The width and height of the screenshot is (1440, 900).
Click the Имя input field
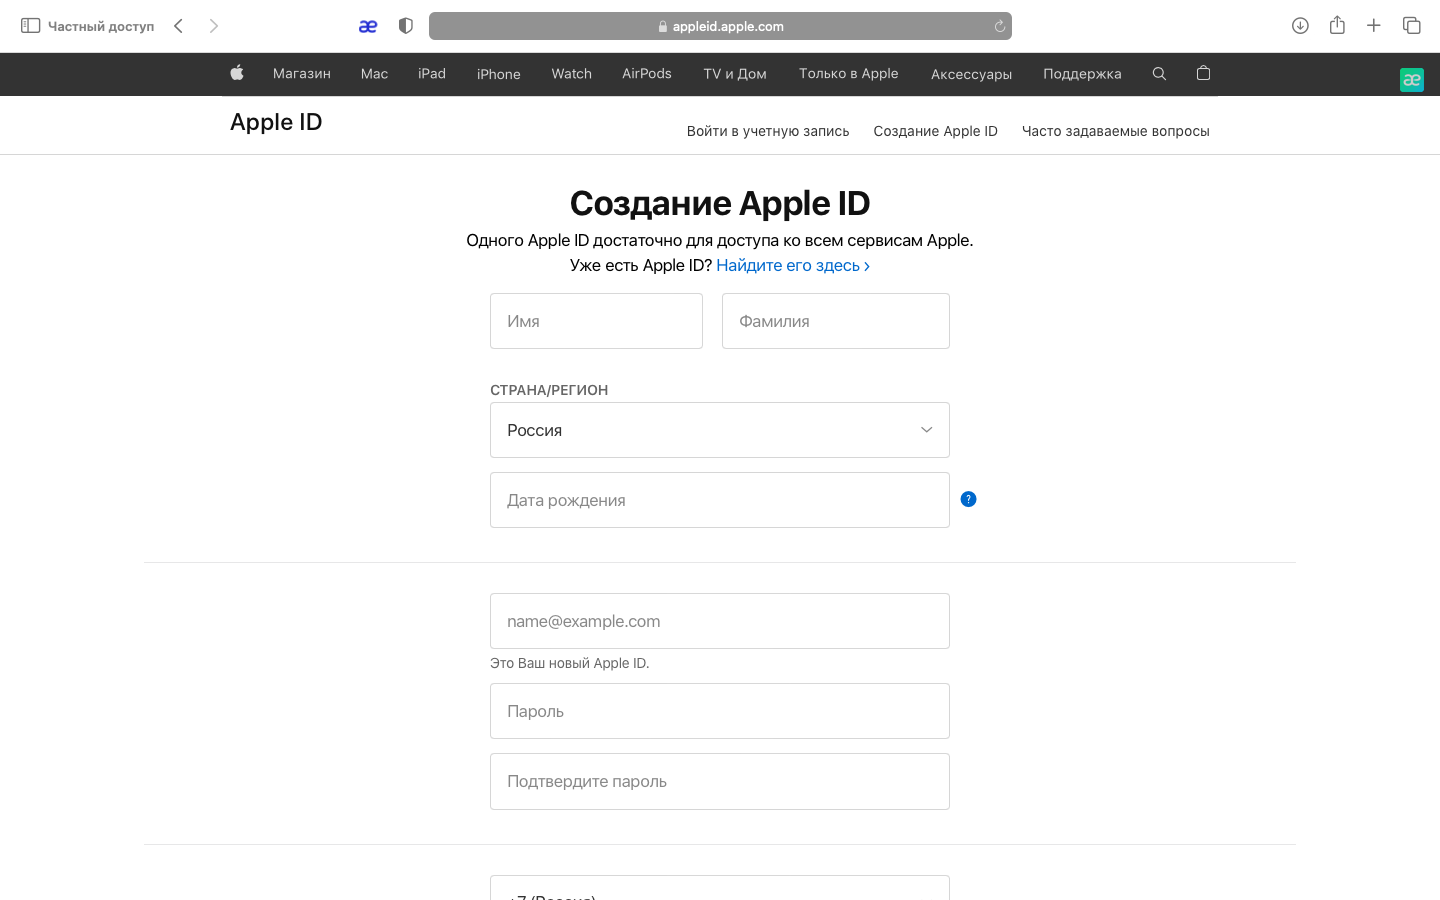tap(596, 321)
